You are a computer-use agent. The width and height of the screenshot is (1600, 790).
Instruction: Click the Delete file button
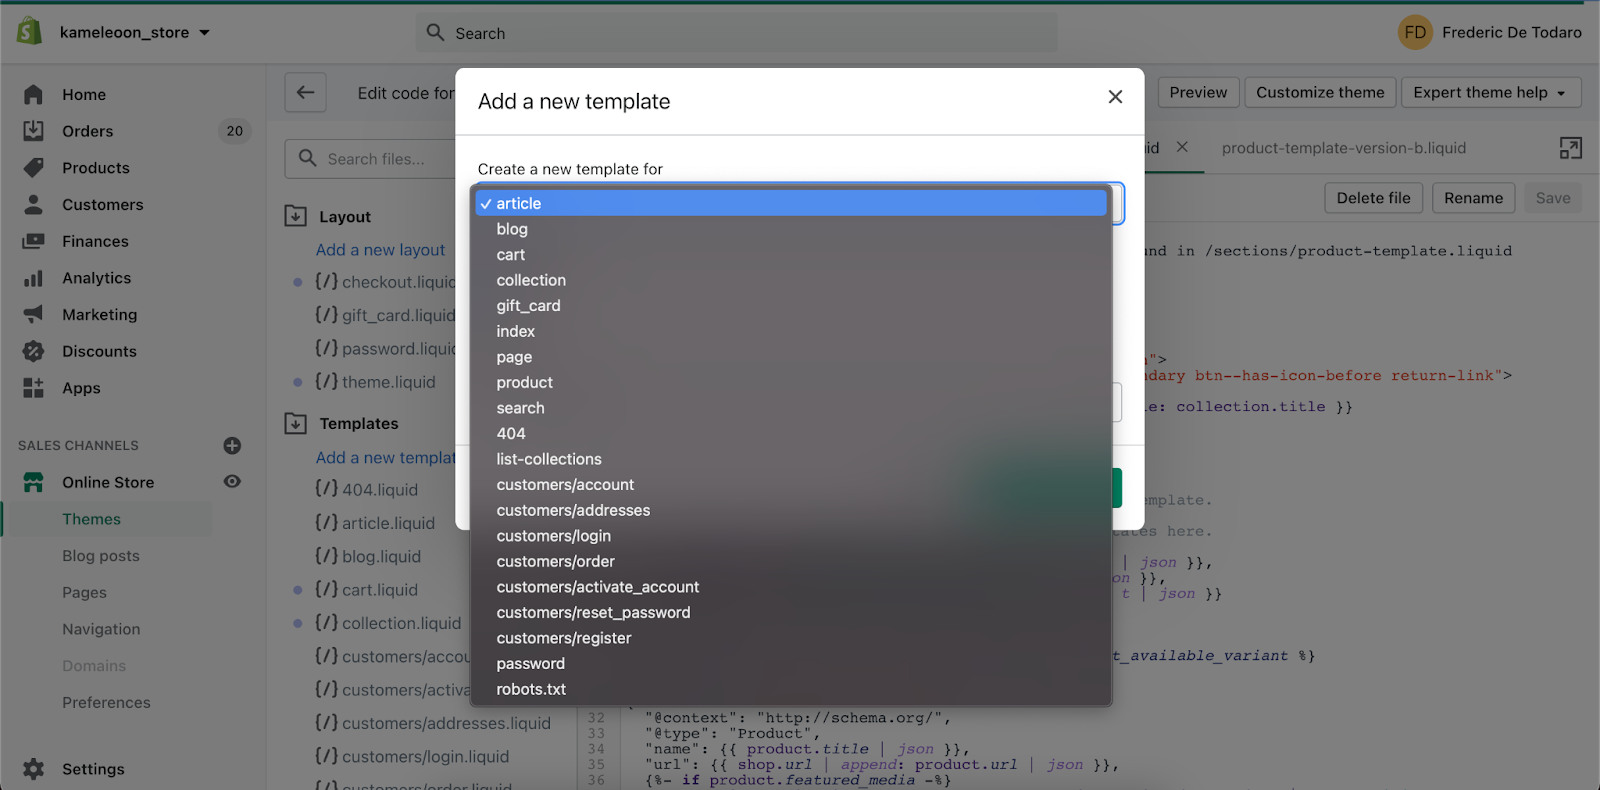[x=1373, y=198]
